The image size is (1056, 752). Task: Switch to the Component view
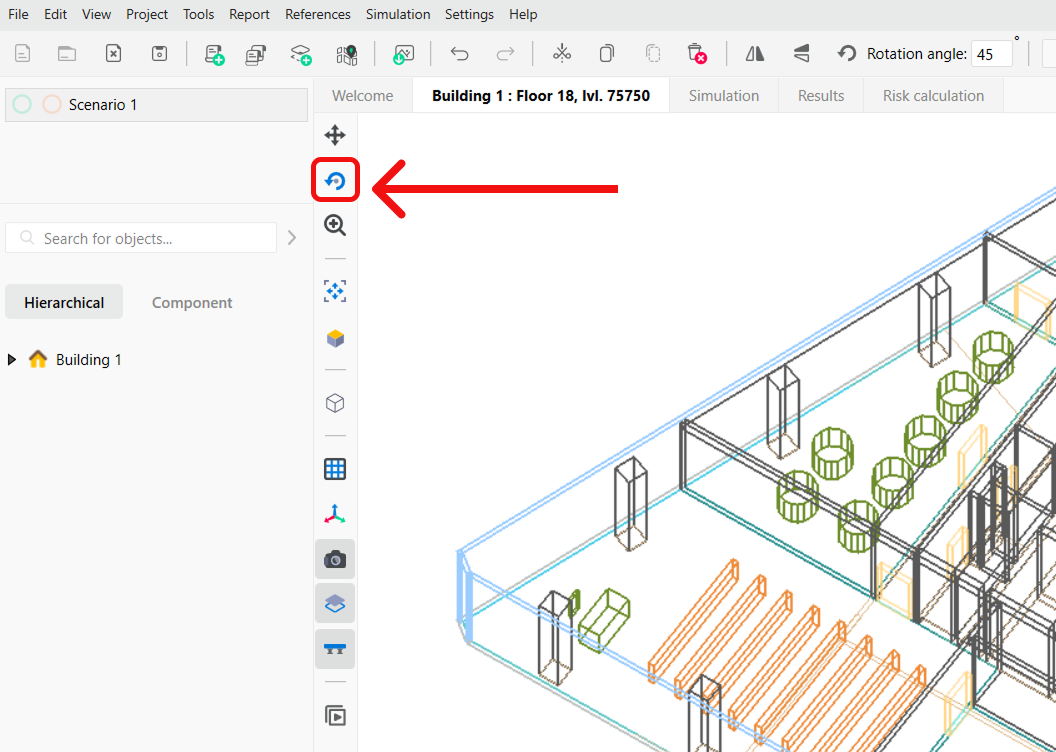192,302
